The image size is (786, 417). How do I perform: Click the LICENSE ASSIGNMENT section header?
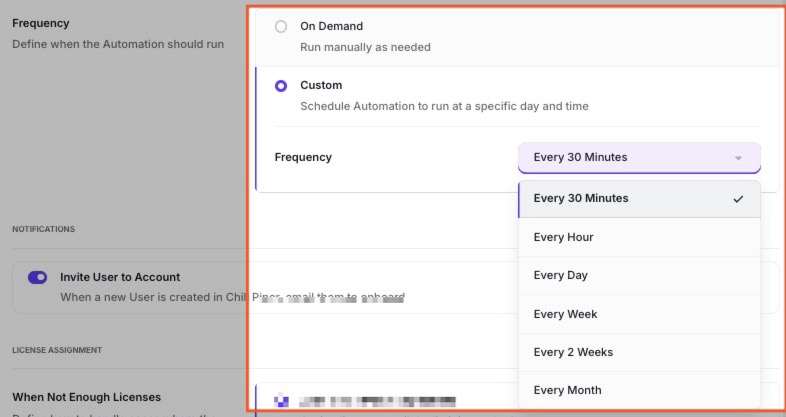tap(56, 350)
